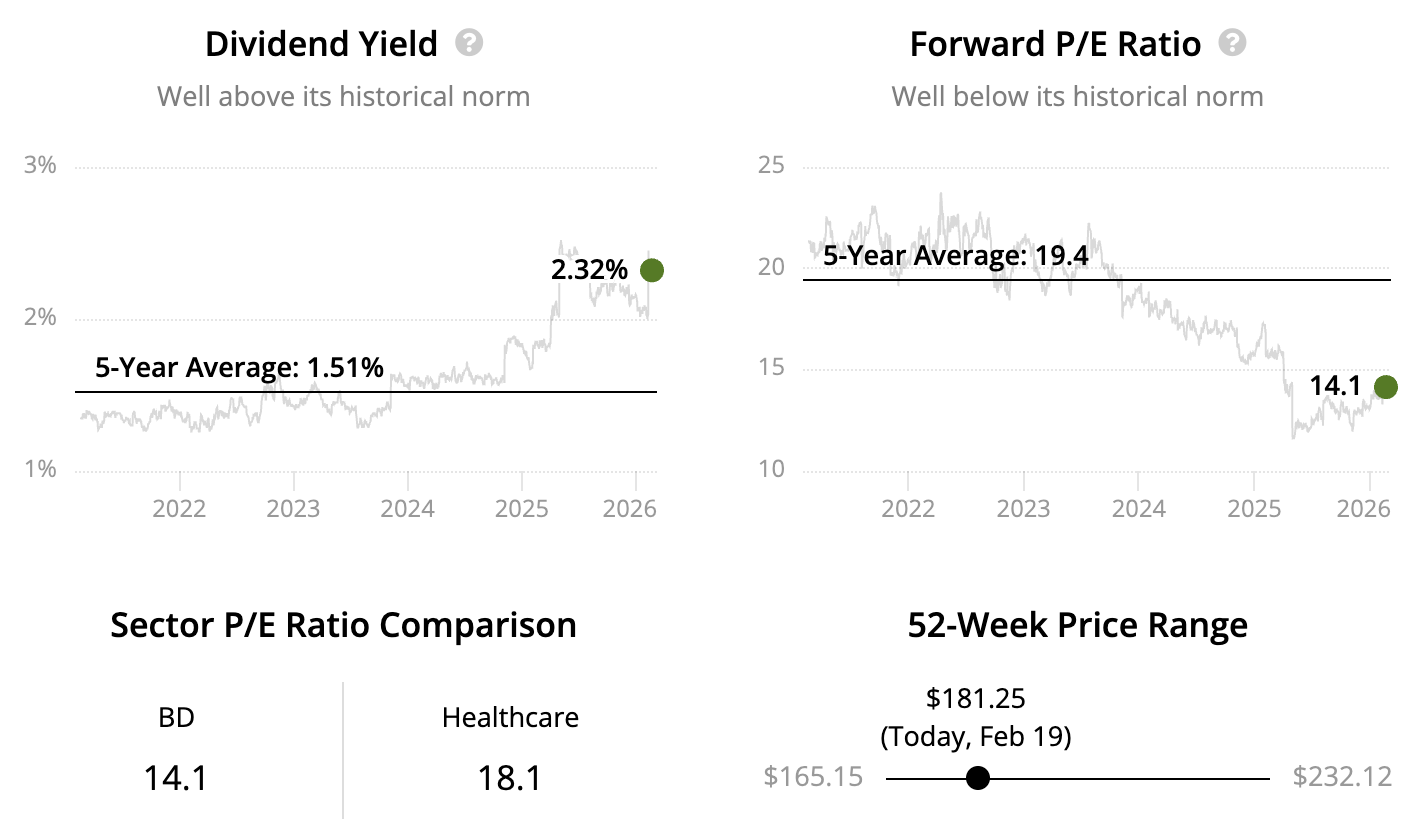1426x840 pixels.
Task: Click the Forward P/E Ratio chart title
Action: (1055, 44)
